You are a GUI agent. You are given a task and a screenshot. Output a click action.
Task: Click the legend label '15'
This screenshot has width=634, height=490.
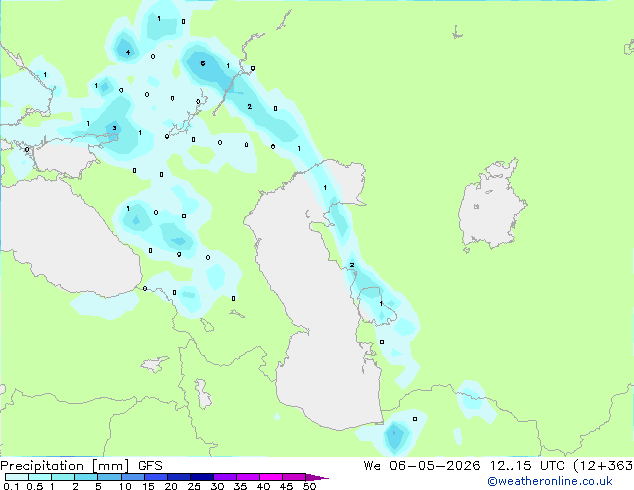tap(148, 486)
